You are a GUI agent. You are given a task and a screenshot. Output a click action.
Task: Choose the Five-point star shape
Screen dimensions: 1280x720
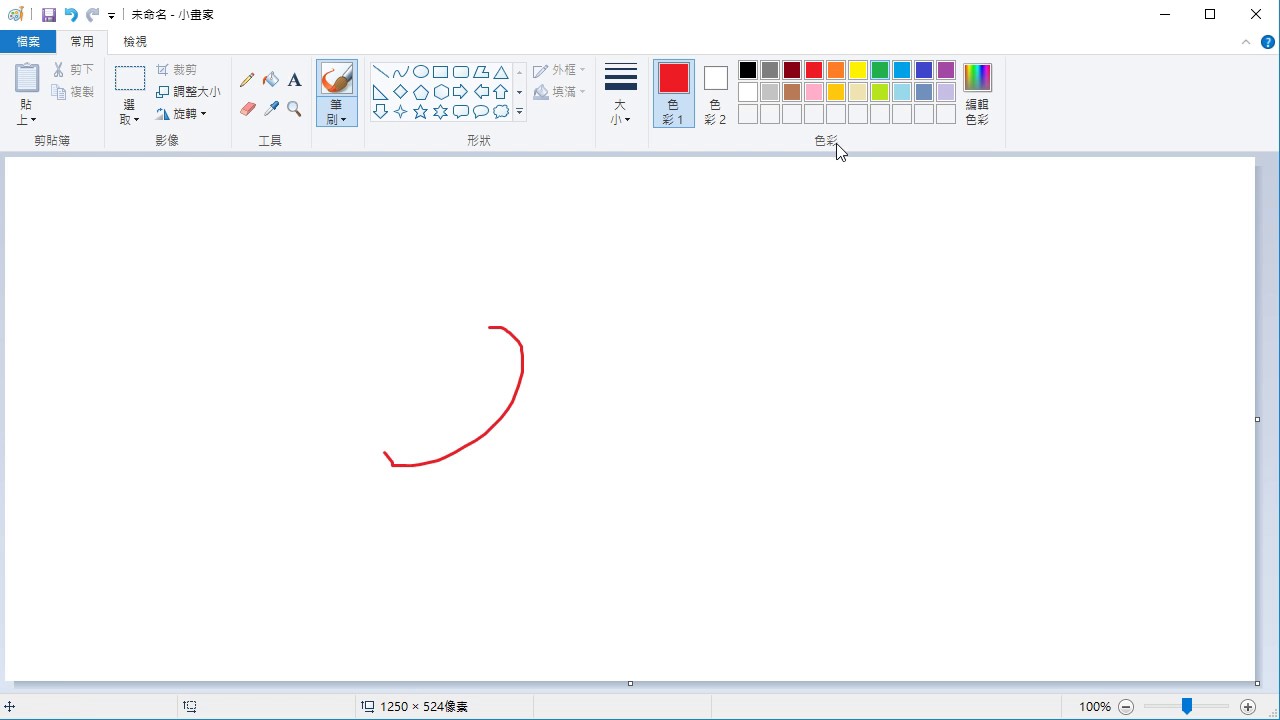tap(421, 112)
